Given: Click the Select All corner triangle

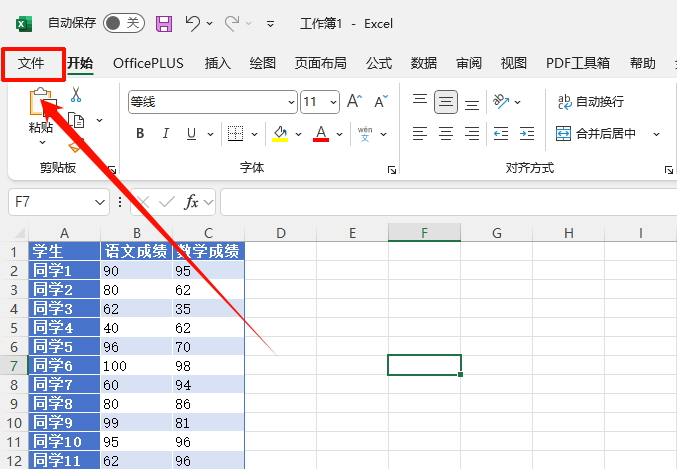Looking at the screenshot, I should coord(19,234).
